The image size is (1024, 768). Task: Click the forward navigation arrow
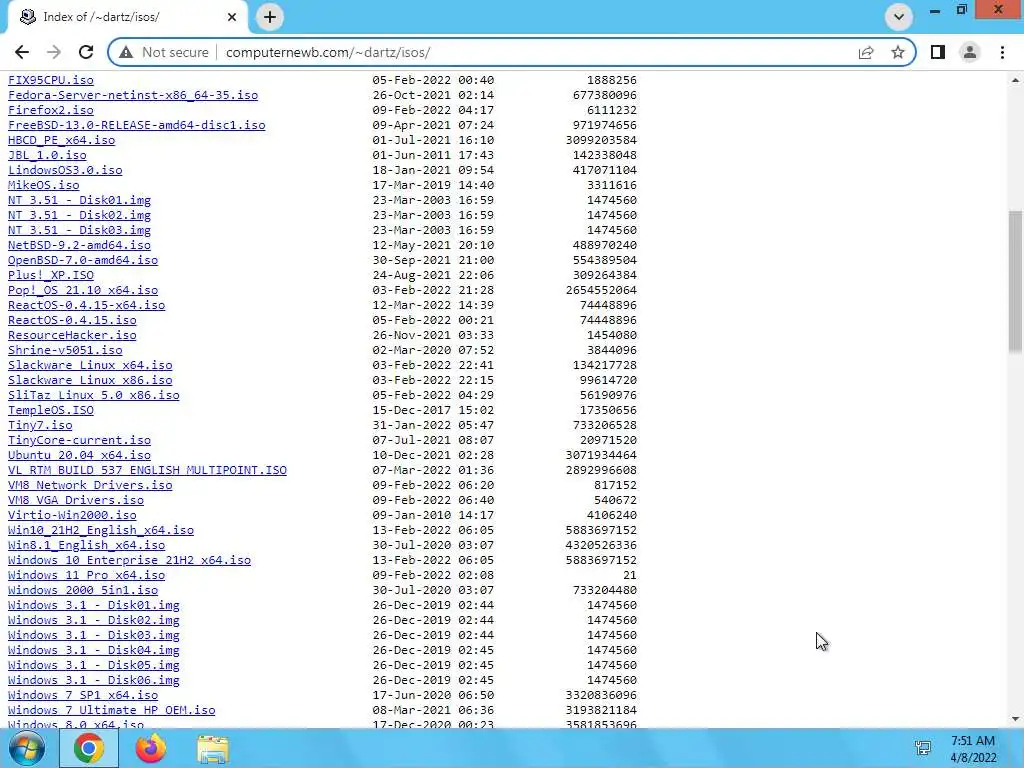tap(54, 52)
